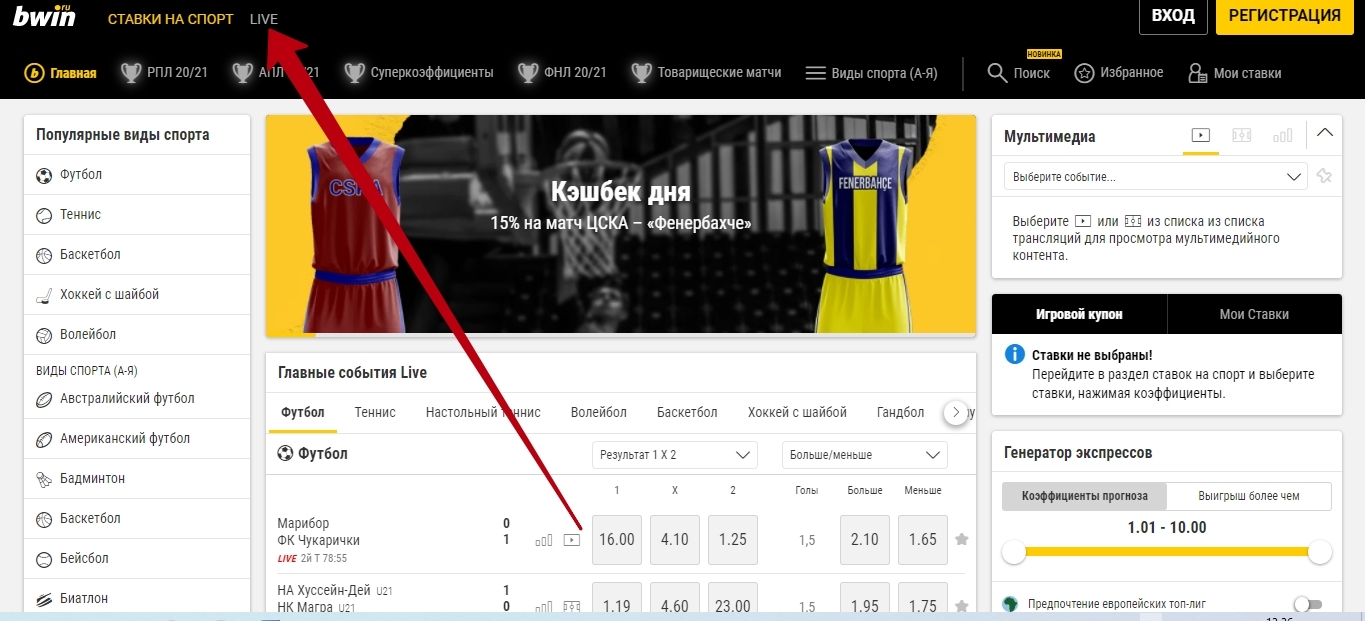Collapse the Мультимедиа panel
Screen dimensions: 1365x621
(x=1325, y=133)
